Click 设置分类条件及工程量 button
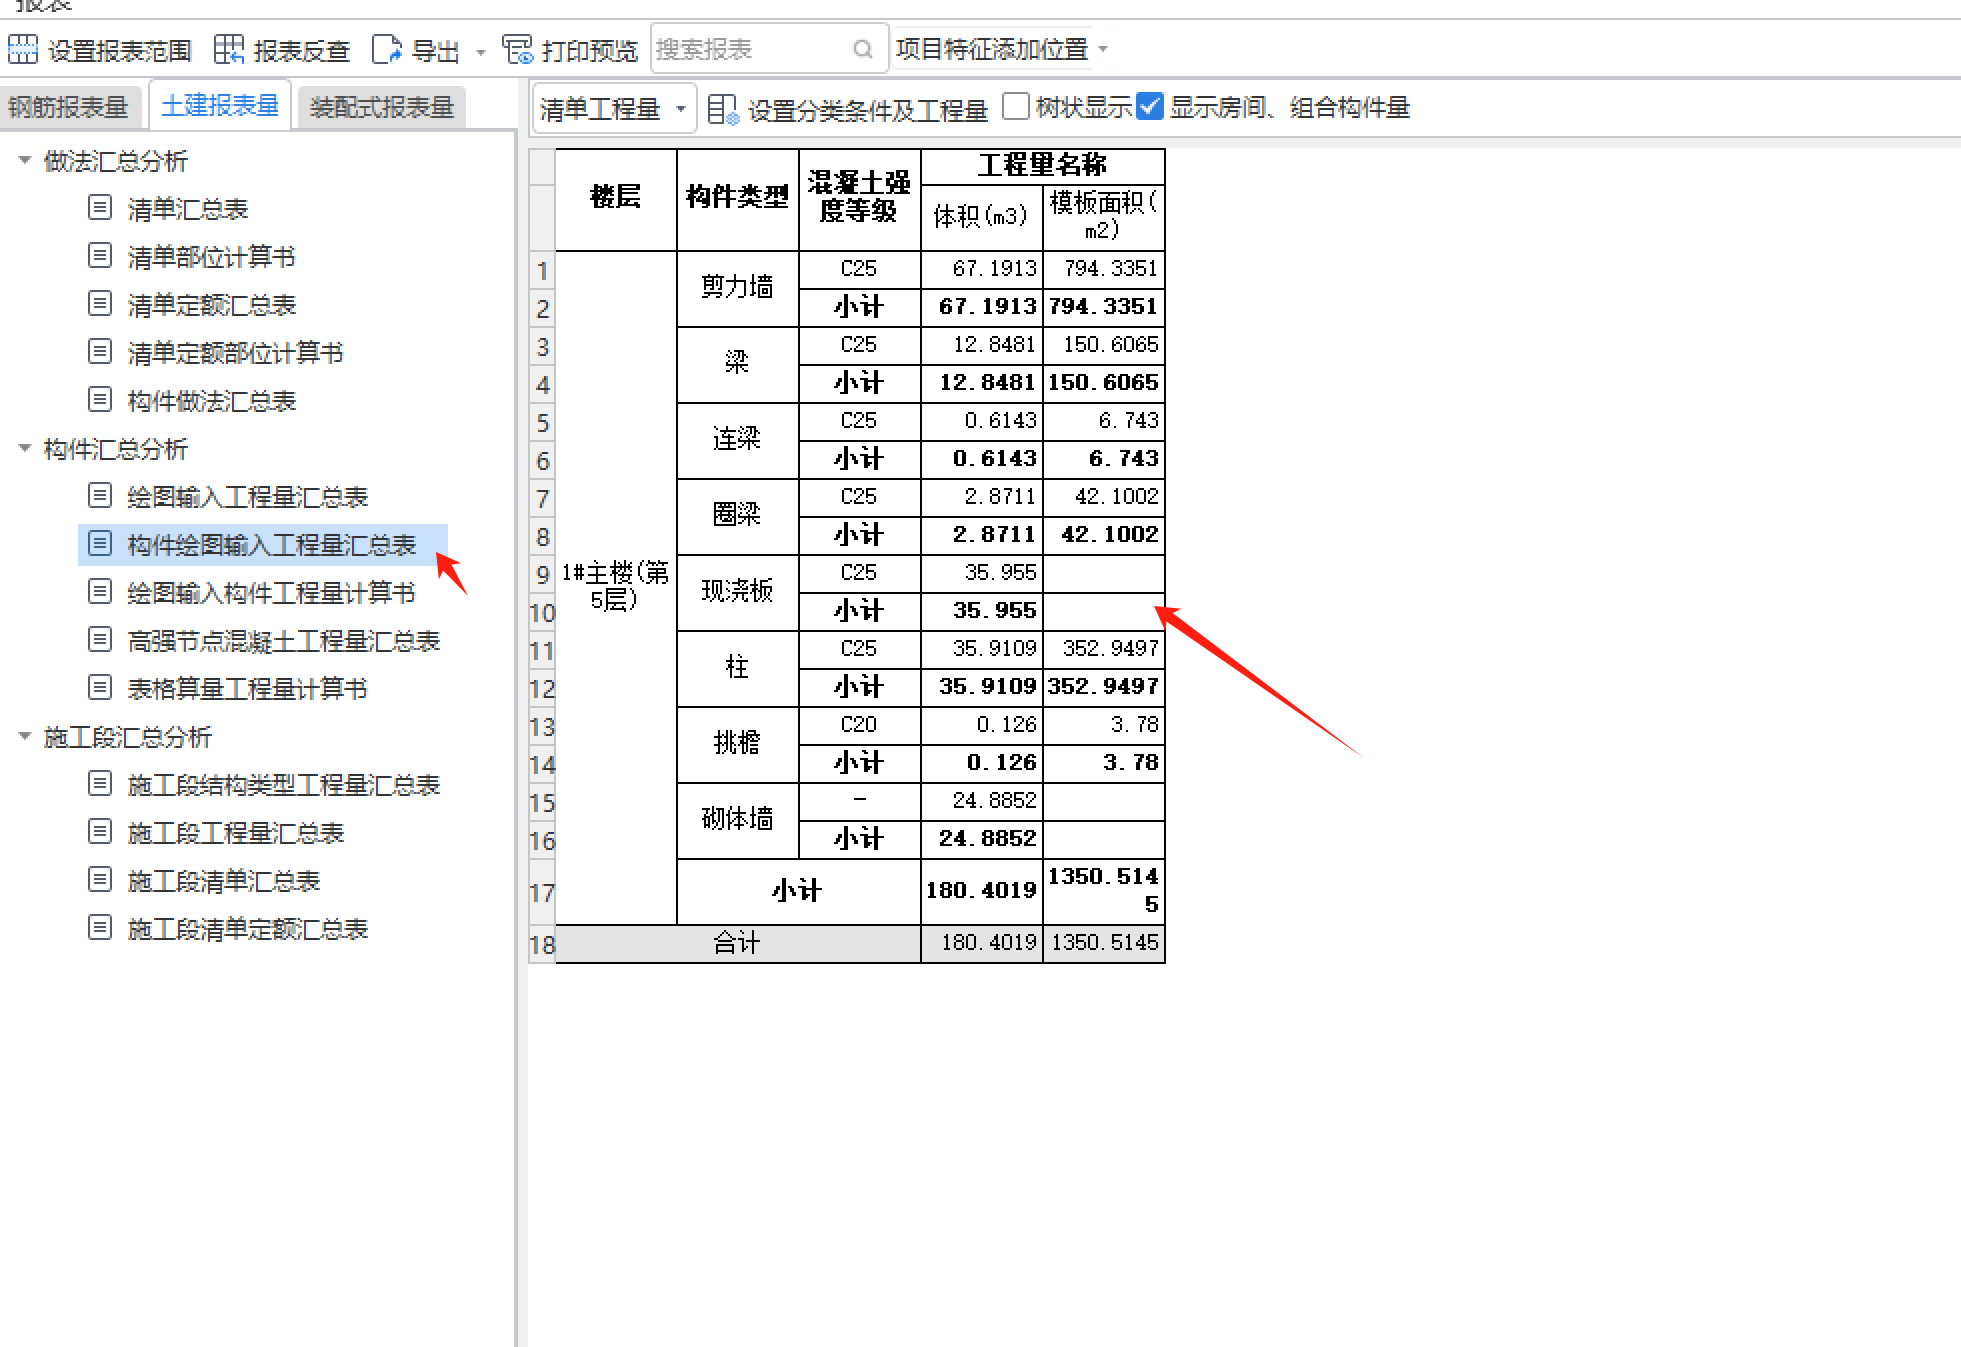The image size is (1961, 1347). 848,109
